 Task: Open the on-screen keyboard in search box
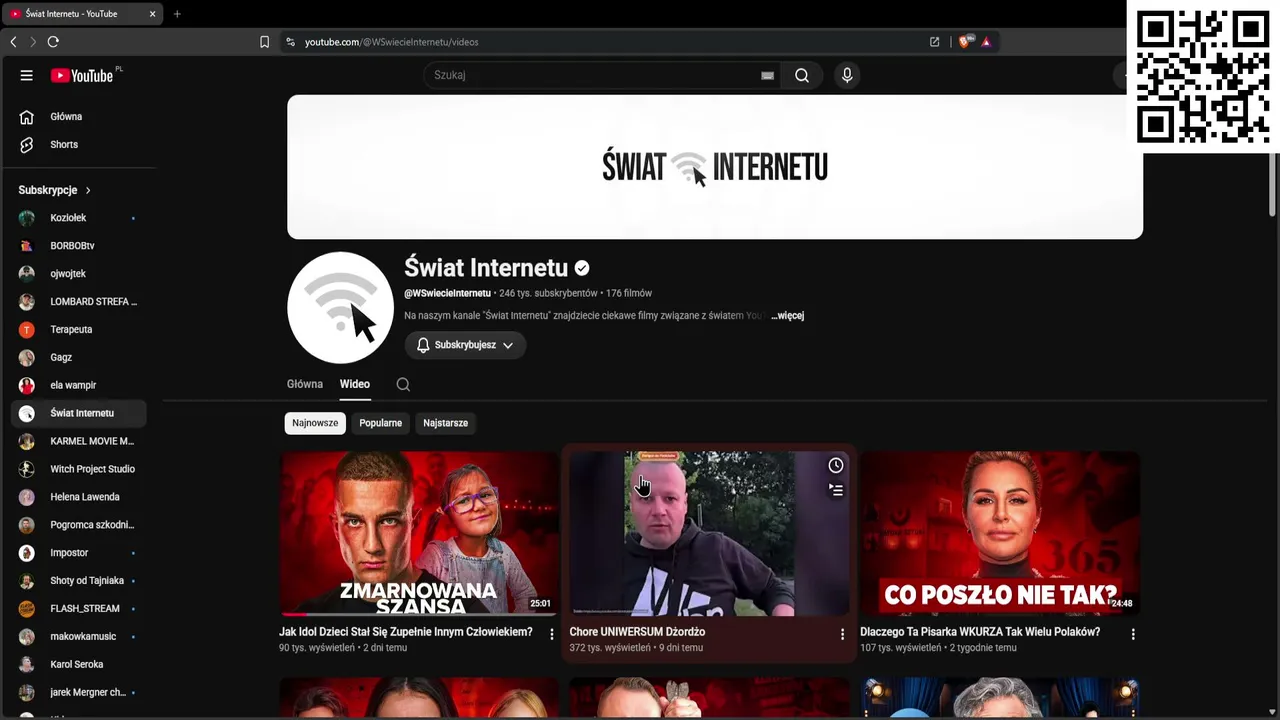(767, 75)
